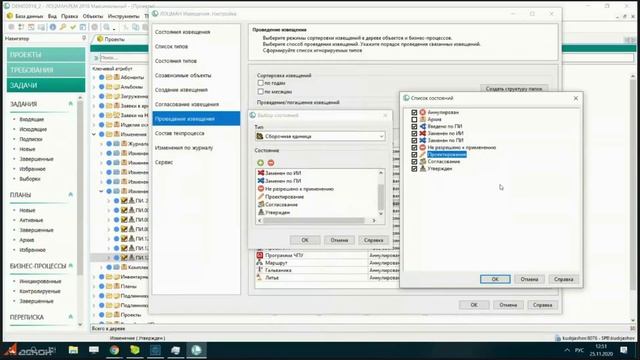Expand the Абоненты tree folder
Screen dimensions: 640x360
point(94,77)
